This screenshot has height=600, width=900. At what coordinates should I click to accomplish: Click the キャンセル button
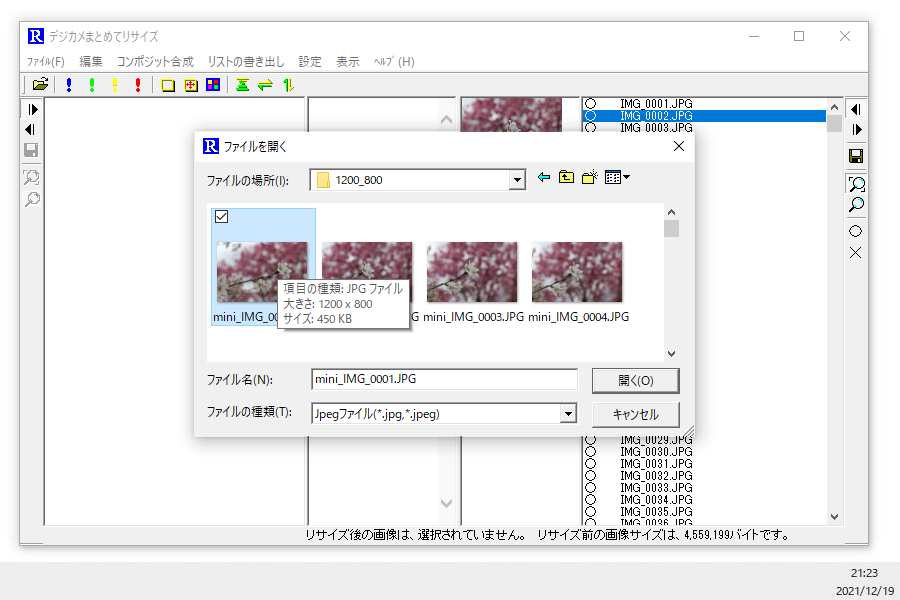(x=635, y=415)
